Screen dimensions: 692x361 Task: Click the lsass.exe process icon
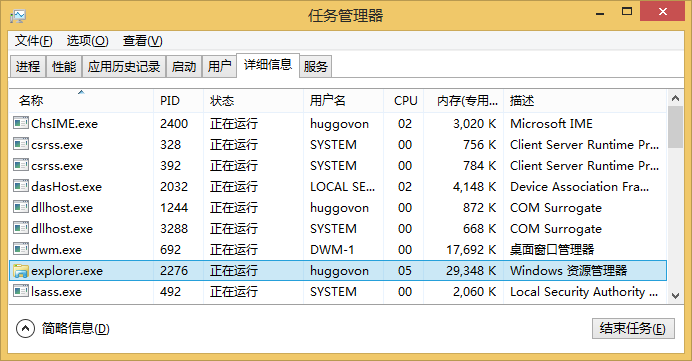pyautogui.click(x=21, y=291)
